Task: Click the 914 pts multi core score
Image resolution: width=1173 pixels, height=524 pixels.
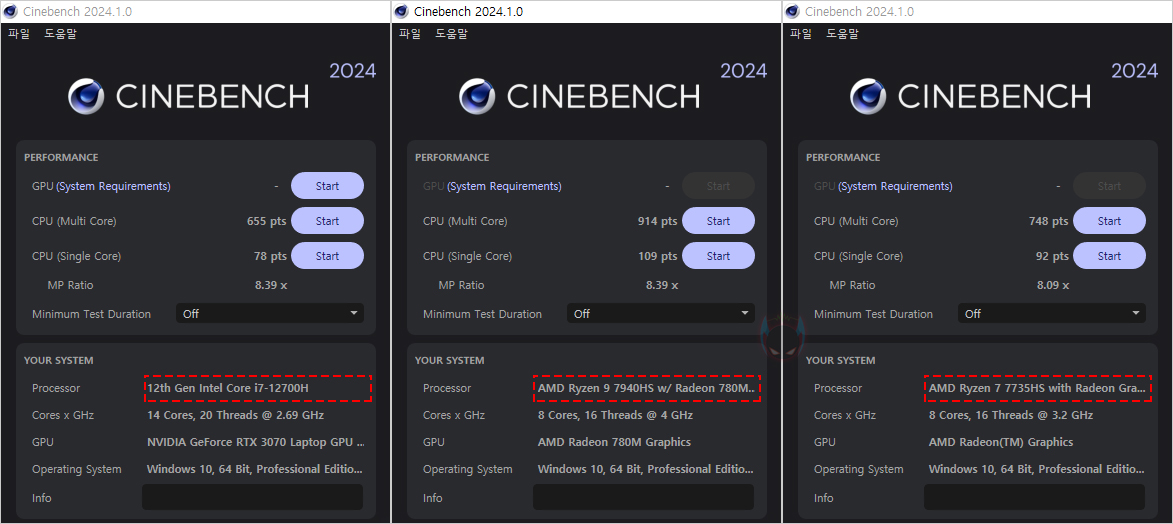Action: (x=658, y=221)
